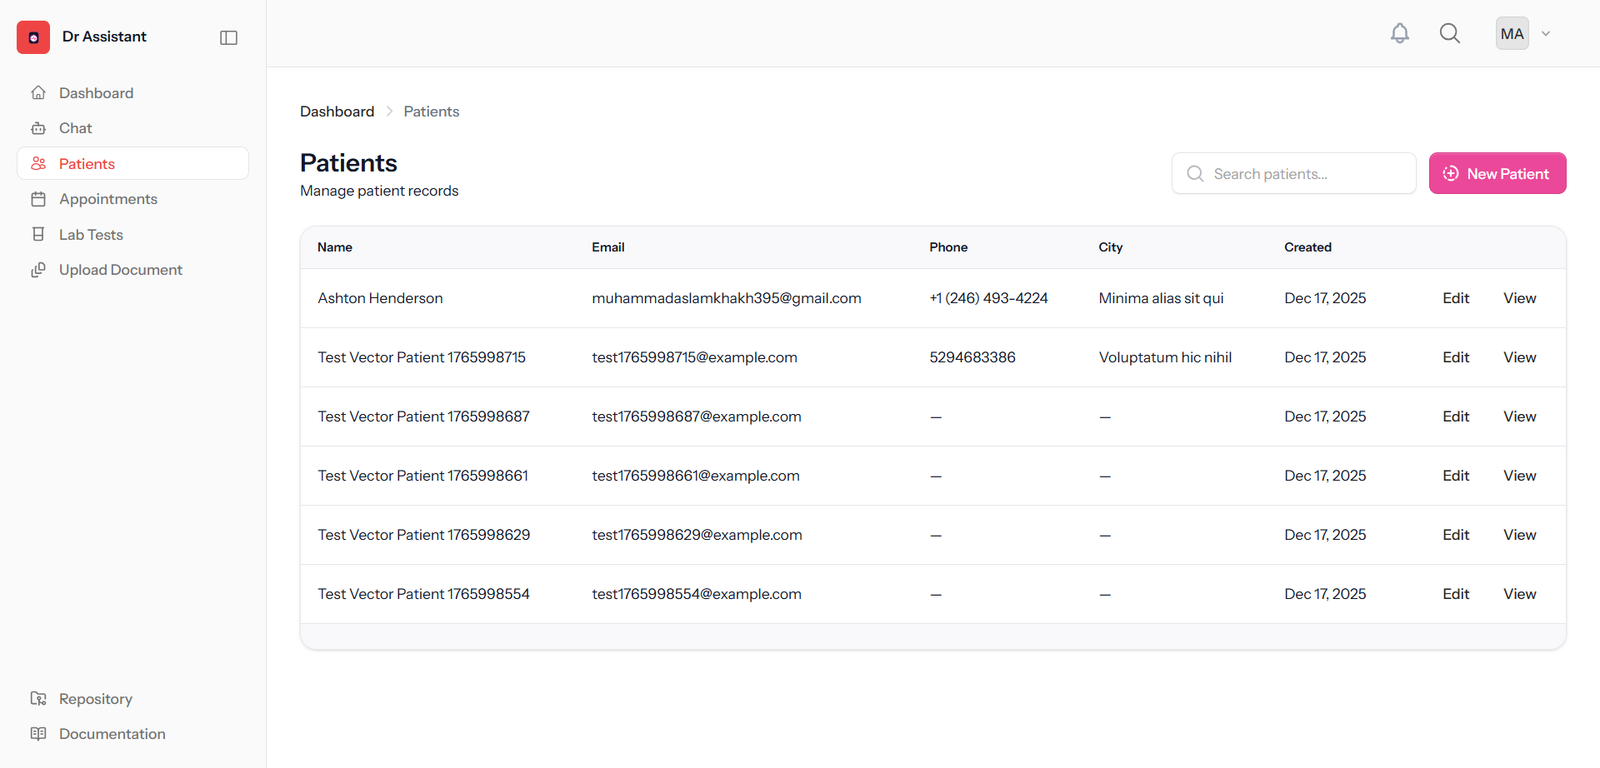This screenshot has height=768, width=1600.
Task: View Test Vector Patient 1765998715
Action: (1520, 357)
